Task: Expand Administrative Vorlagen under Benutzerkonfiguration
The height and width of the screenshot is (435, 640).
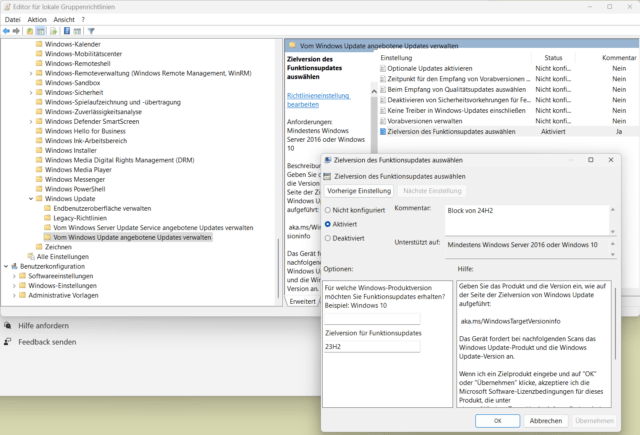Action: tap(17, 296)
